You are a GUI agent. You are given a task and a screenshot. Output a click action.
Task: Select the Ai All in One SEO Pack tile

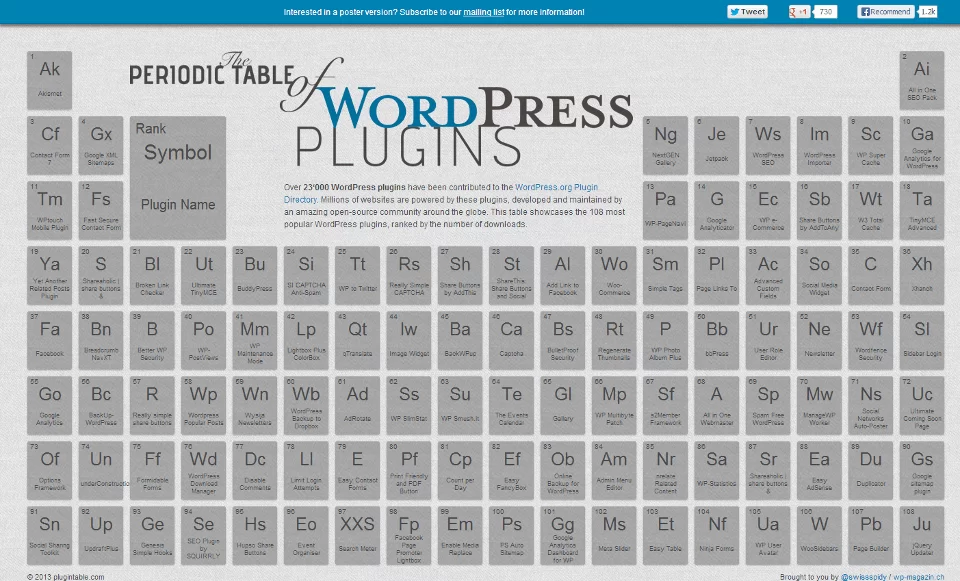pyautogui.click(x=921, y=80)
